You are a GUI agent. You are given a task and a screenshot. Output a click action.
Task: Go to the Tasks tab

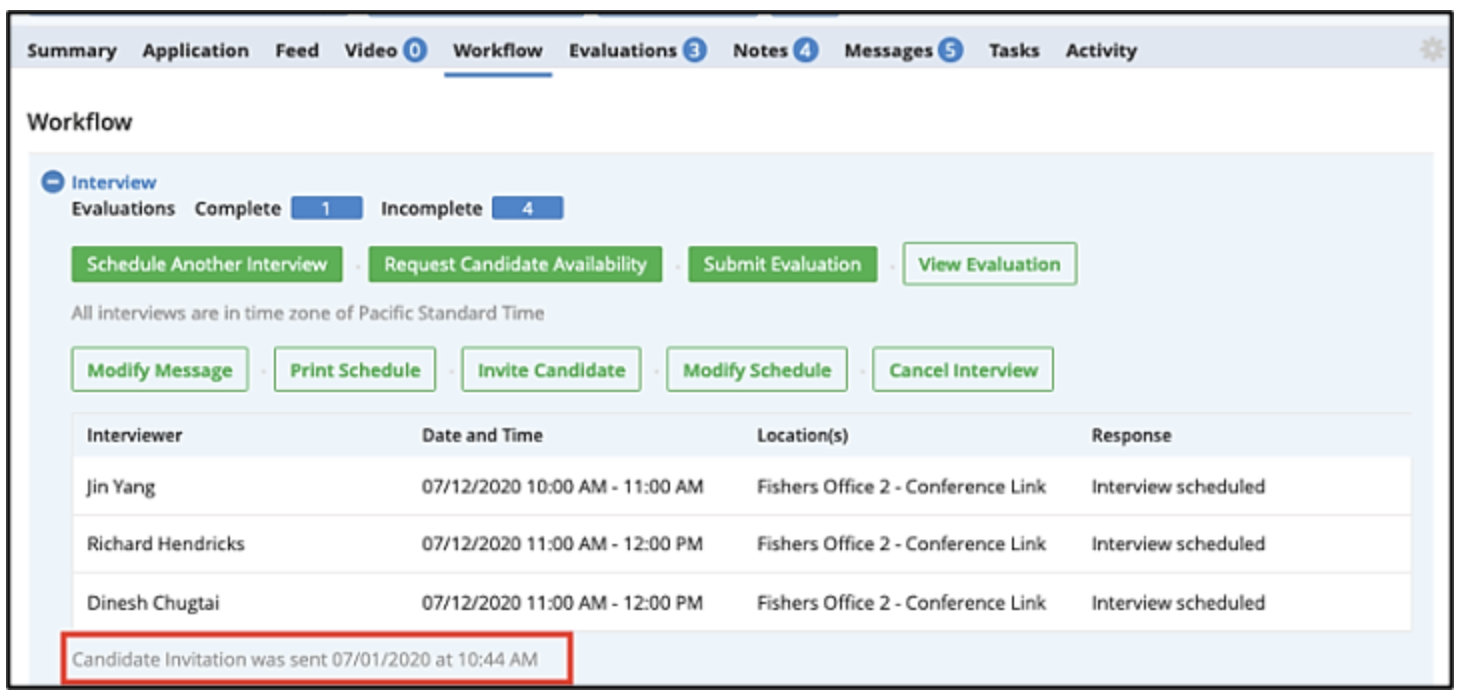coord(1014,50)
